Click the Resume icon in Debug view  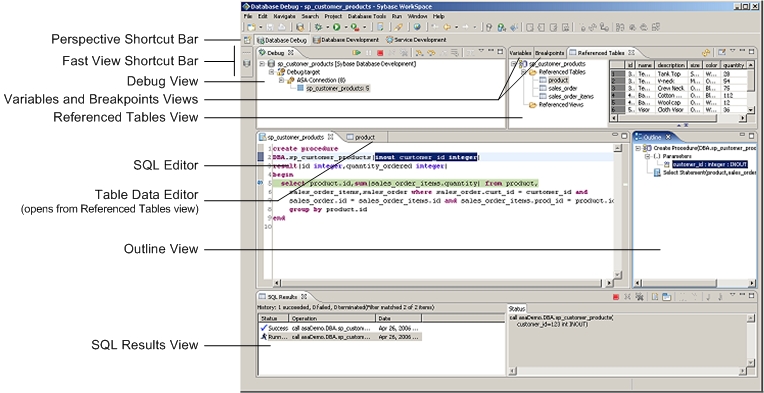point(357,53)
